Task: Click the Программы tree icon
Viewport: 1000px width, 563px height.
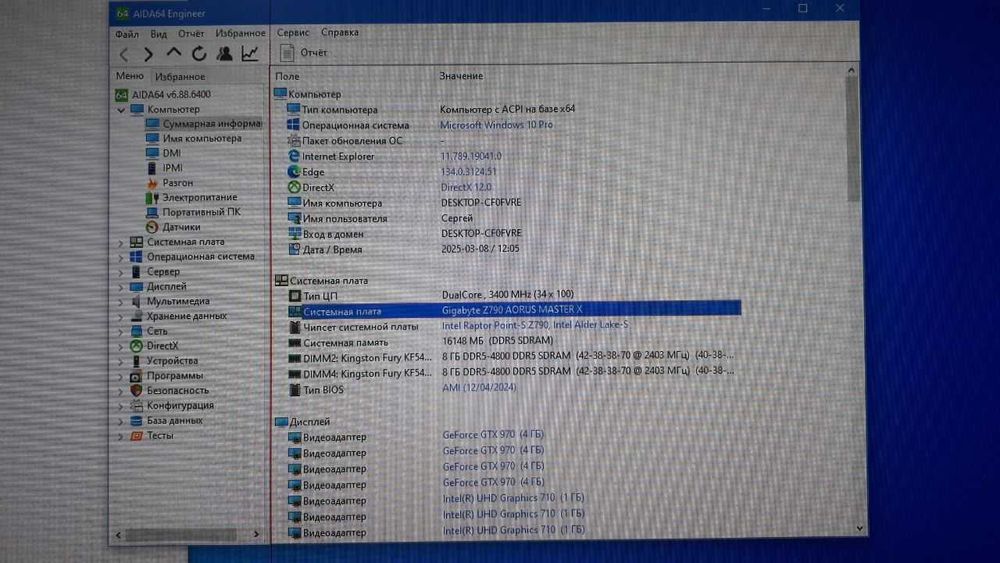Action: coord(136,376)
